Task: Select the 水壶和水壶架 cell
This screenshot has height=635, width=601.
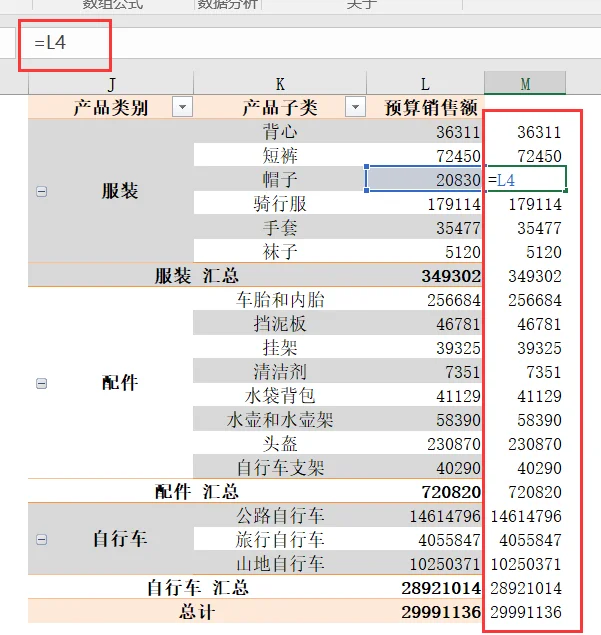Action: tap(280, 420)
